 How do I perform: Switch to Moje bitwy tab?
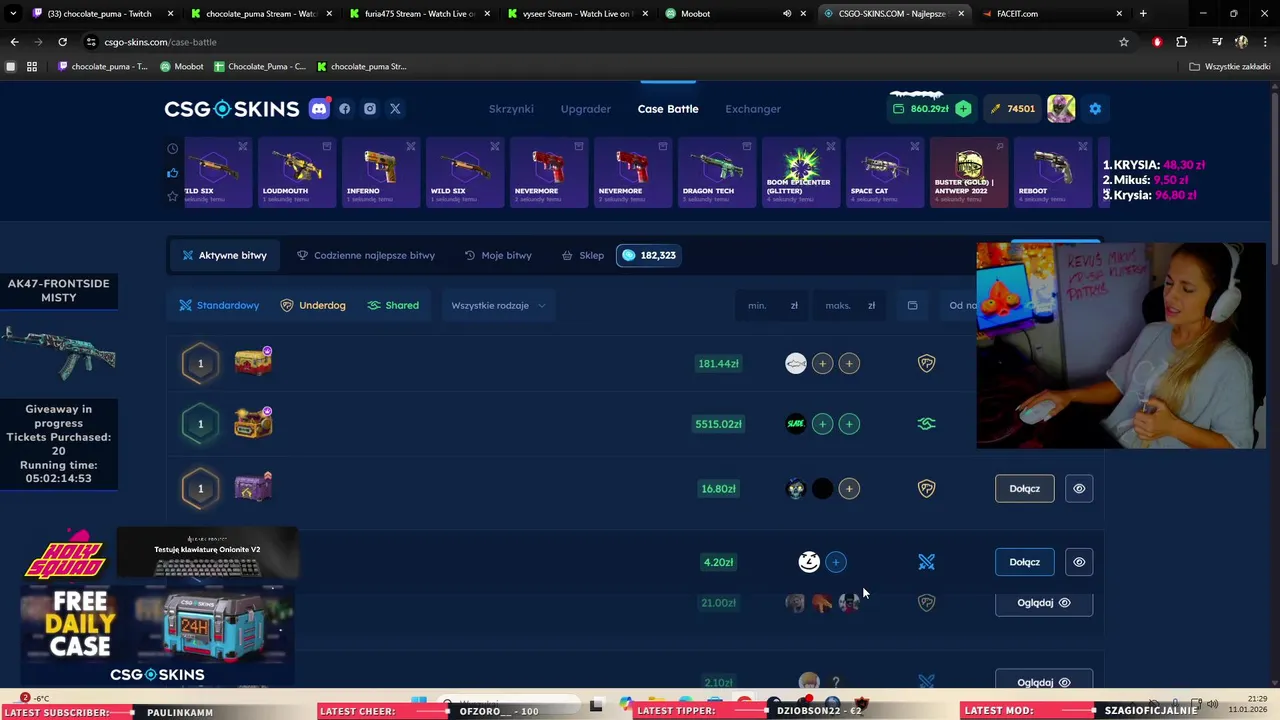(x=498, y=255)
